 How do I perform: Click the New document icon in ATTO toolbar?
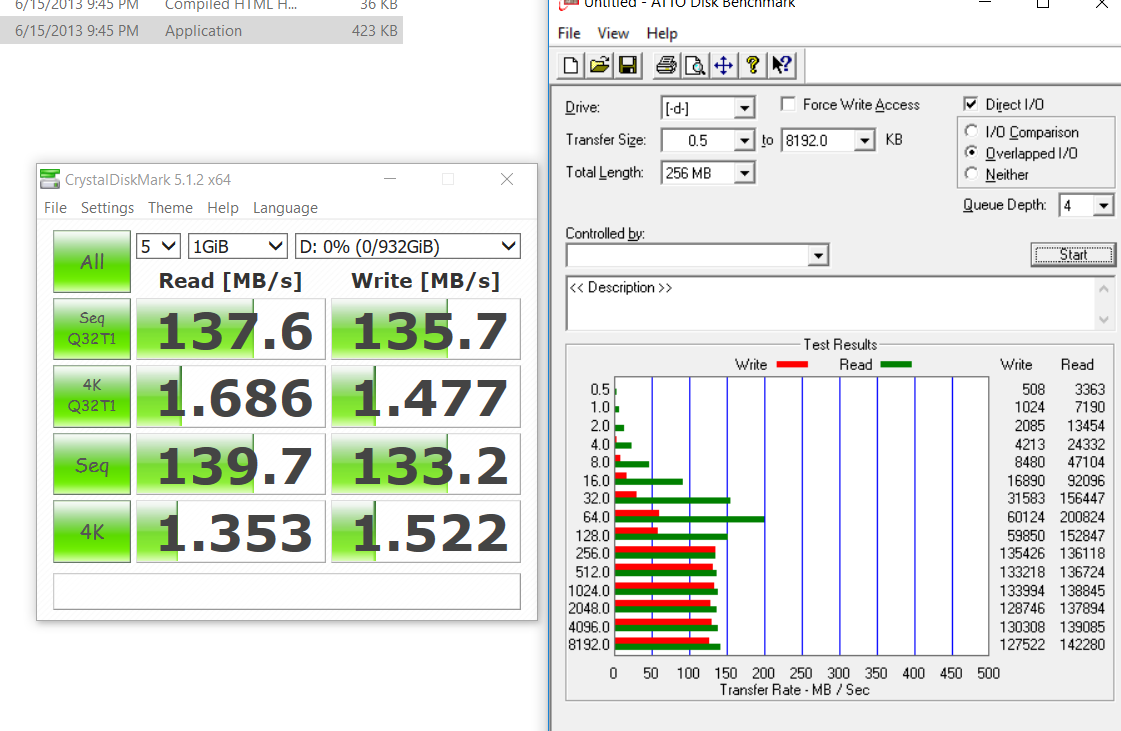point(571,66)
